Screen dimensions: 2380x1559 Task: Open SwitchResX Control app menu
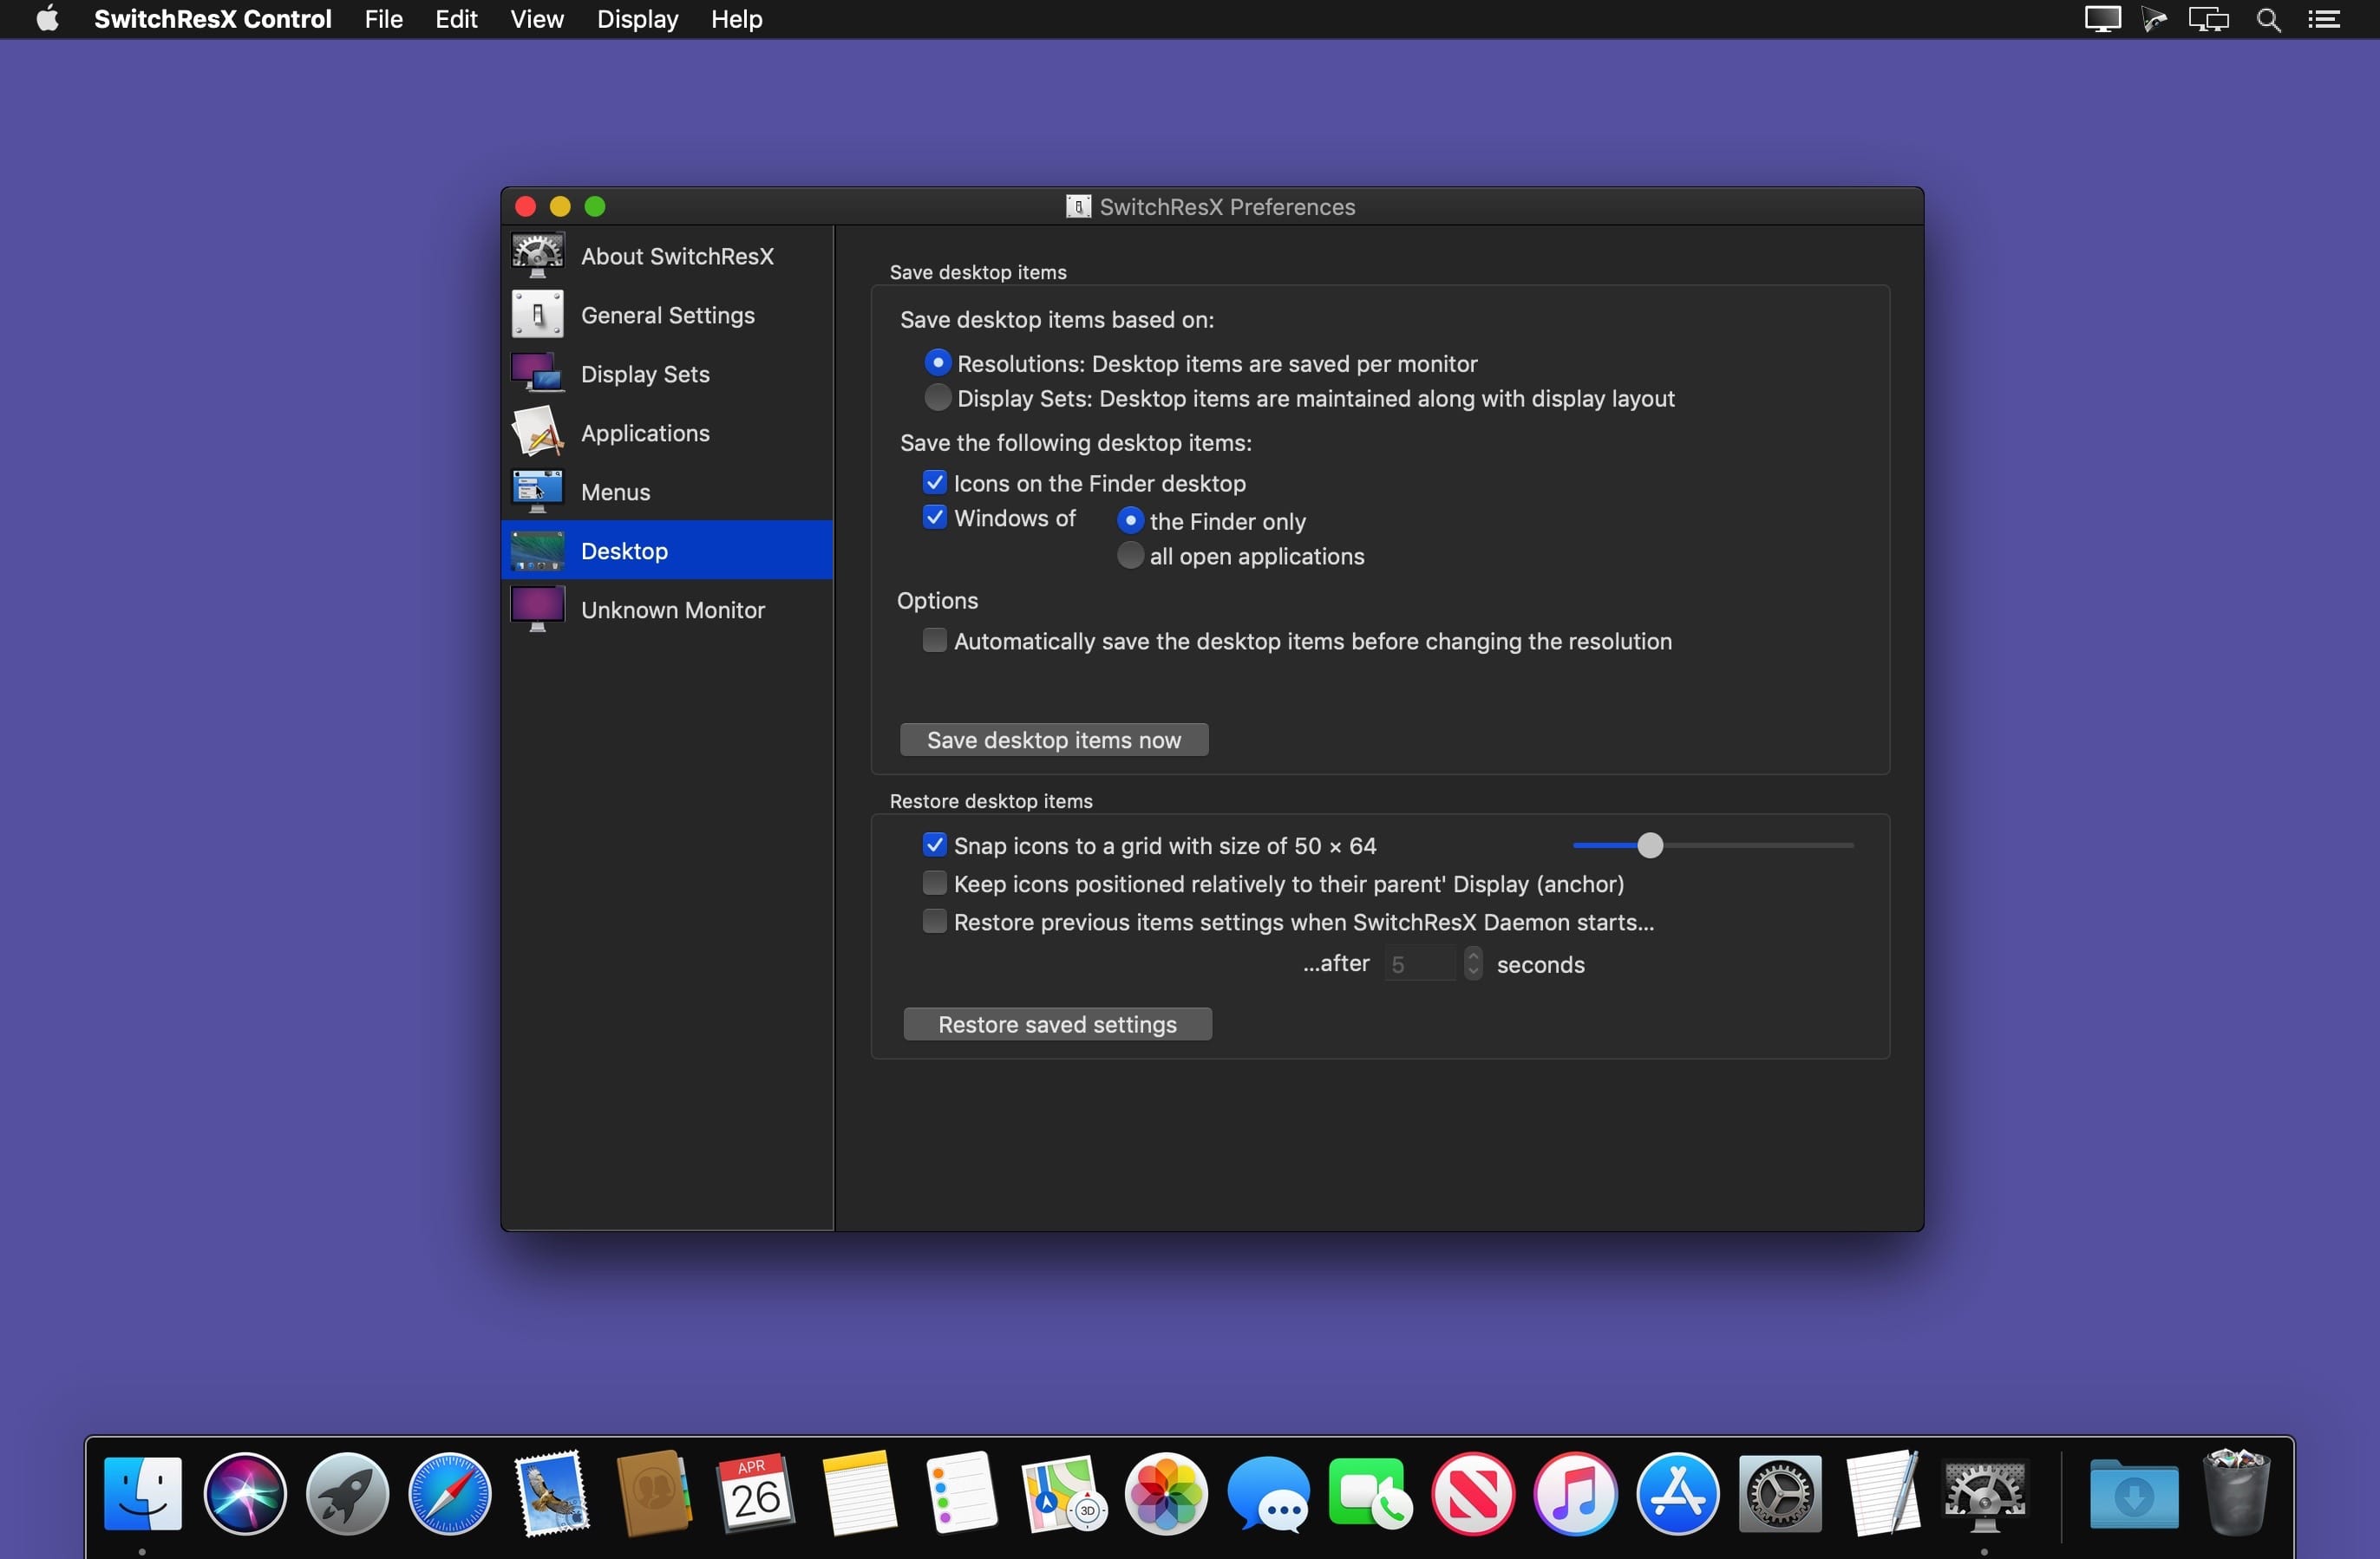pyautogui.click(x=212, y=19)
